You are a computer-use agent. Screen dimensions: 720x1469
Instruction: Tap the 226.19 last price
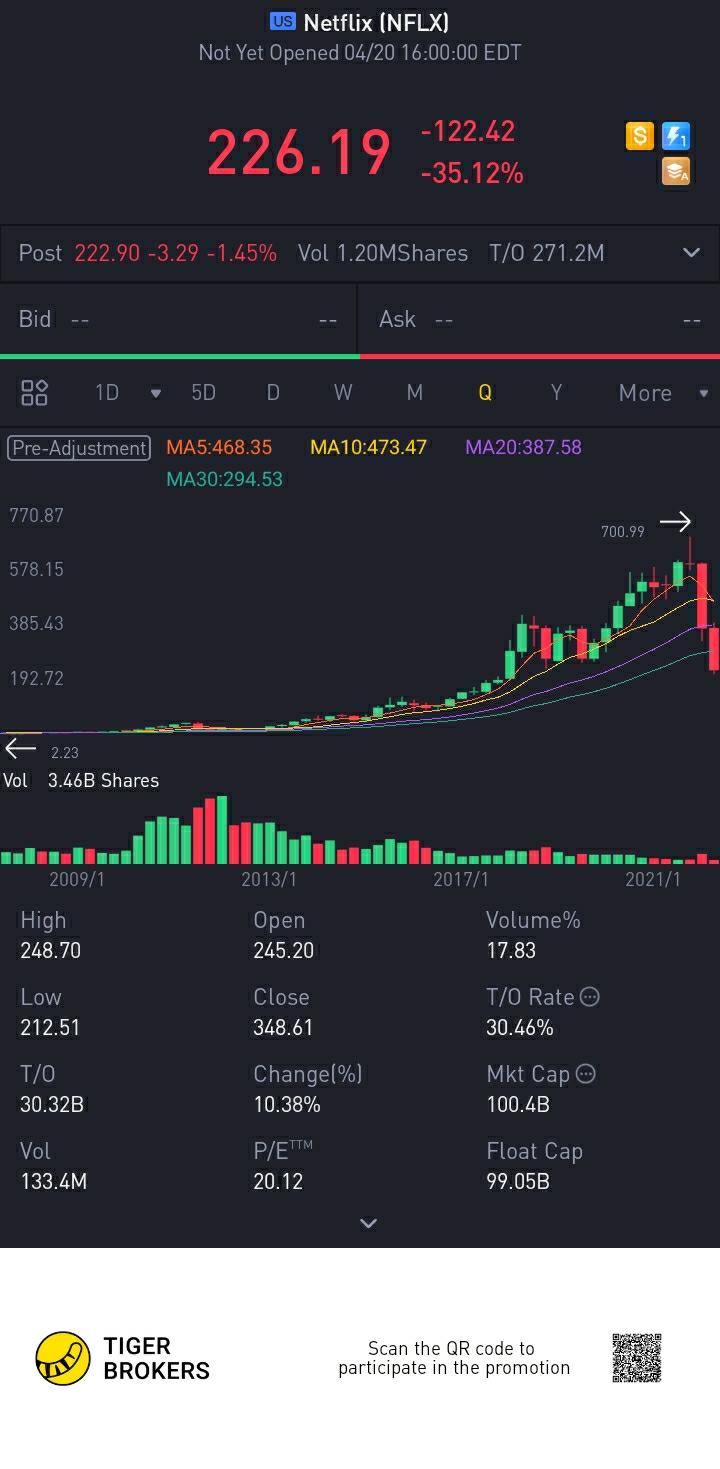pos(299,153)
